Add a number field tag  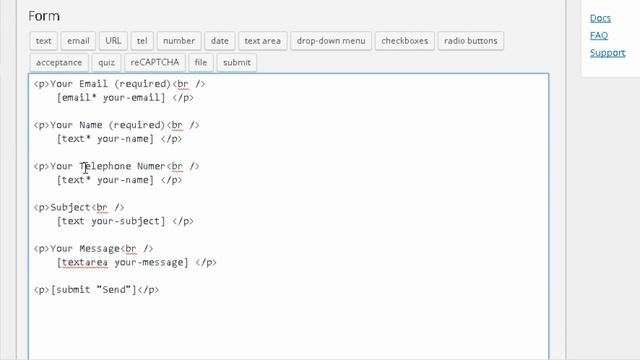[179, 41]
